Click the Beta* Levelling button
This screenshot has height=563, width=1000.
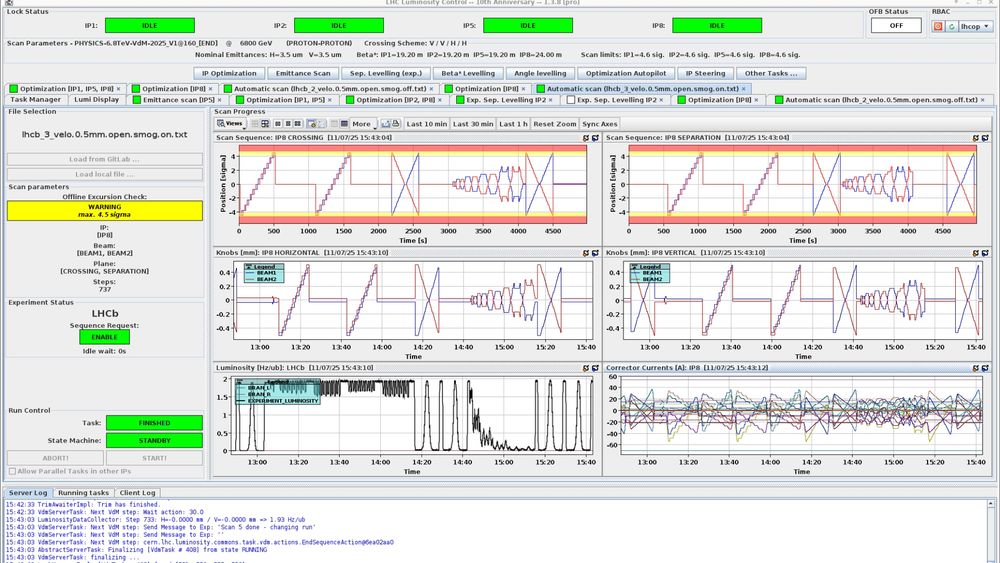(x=468, y=73)
